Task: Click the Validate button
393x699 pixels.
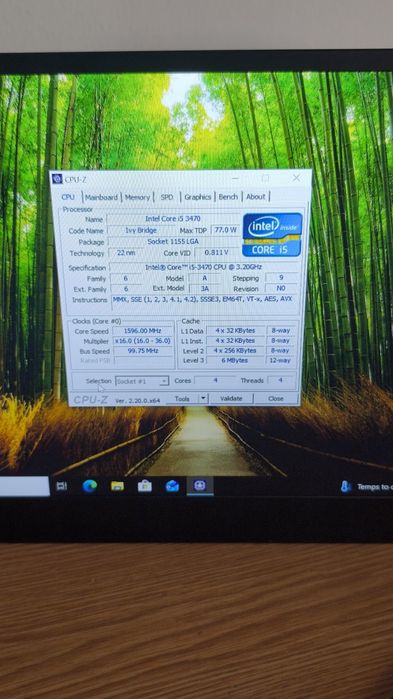Action: coord(231,399)
